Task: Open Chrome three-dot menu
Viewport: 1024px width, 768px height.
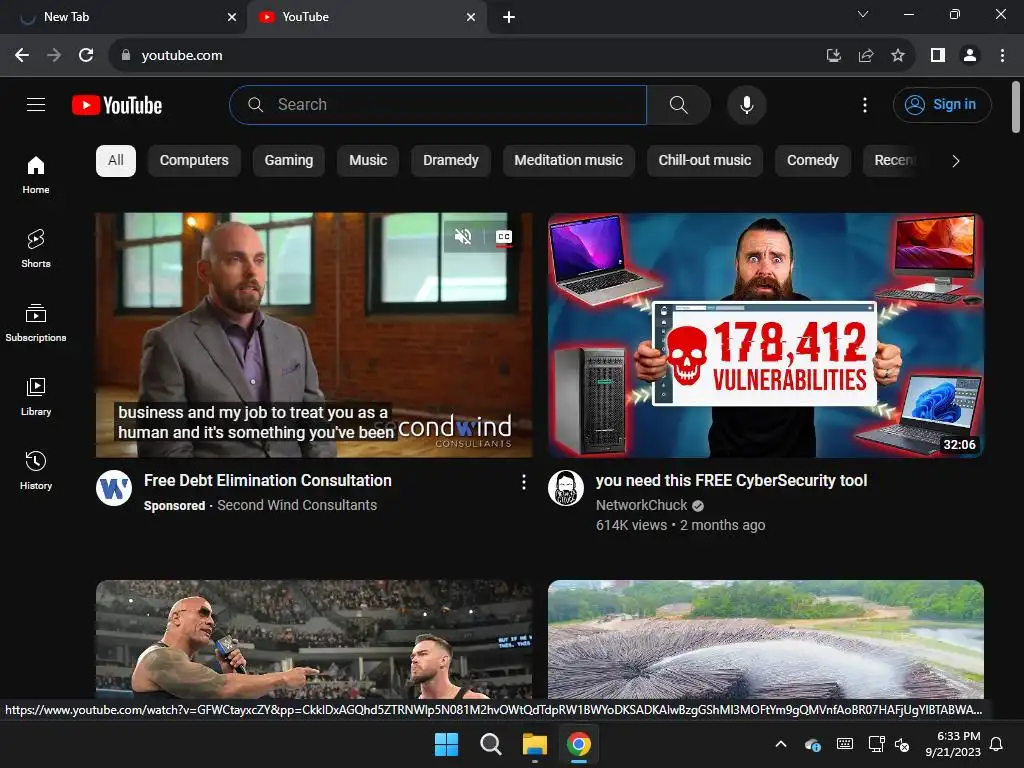Action: 1002,56
